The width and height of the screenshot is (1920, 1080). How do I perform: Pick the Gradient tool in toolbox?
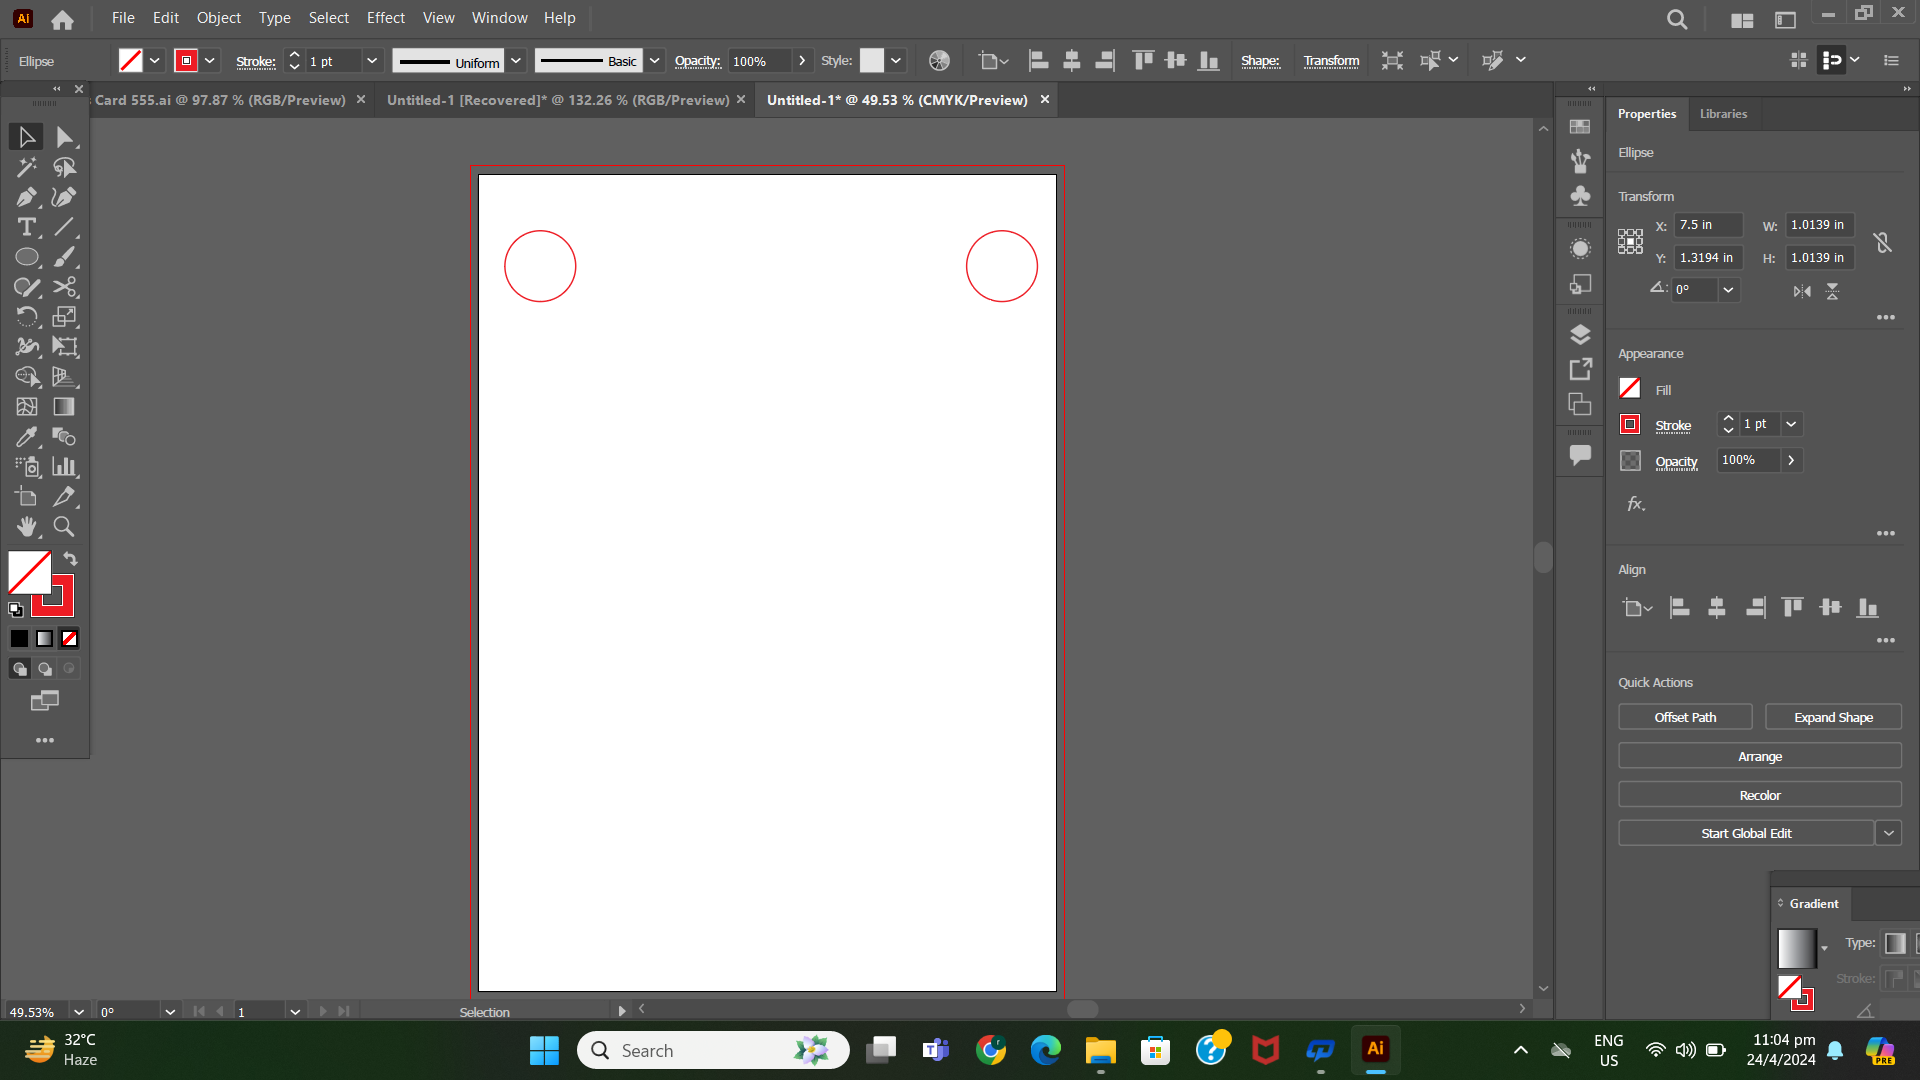[65, 407]
